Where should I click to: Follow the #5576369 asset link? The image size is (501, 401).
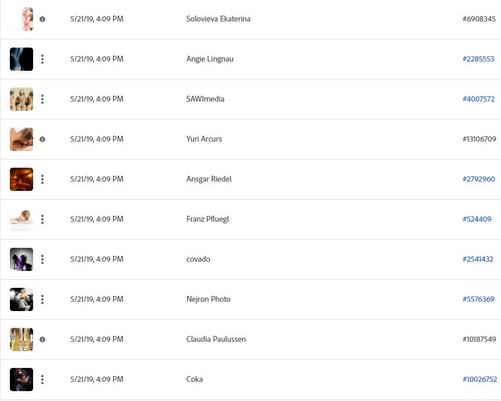[x=478, y=299]
